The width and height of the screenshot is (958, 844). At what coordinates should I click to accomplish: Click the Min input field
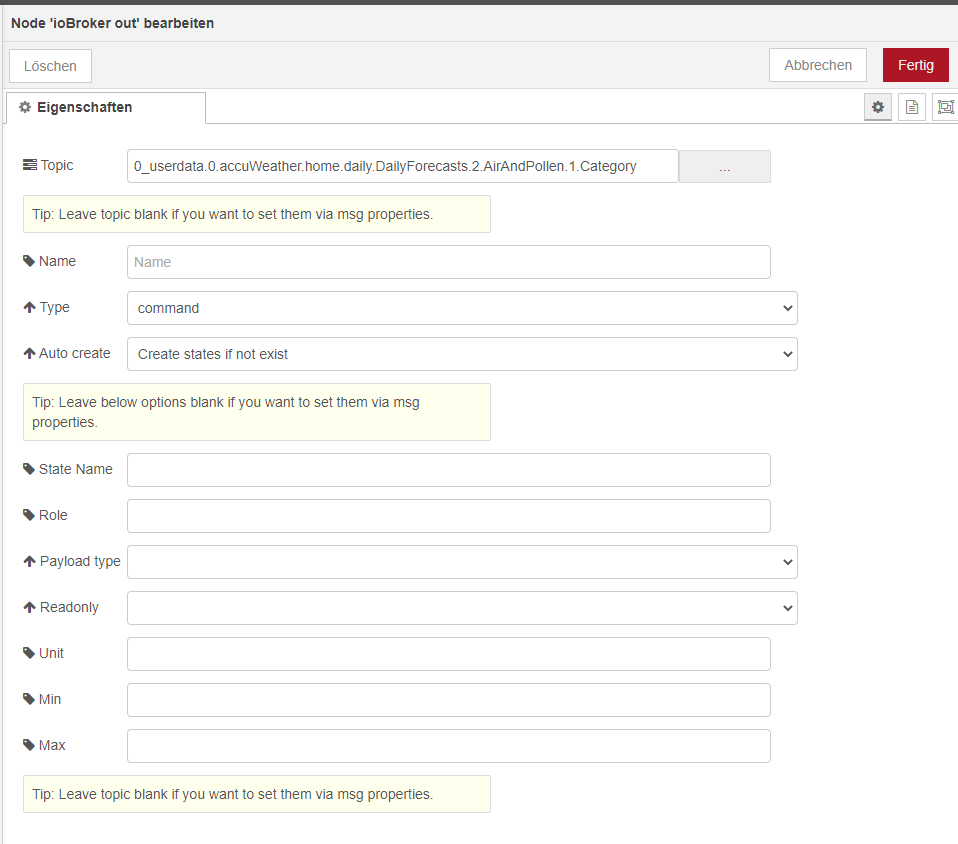point(448,700)
